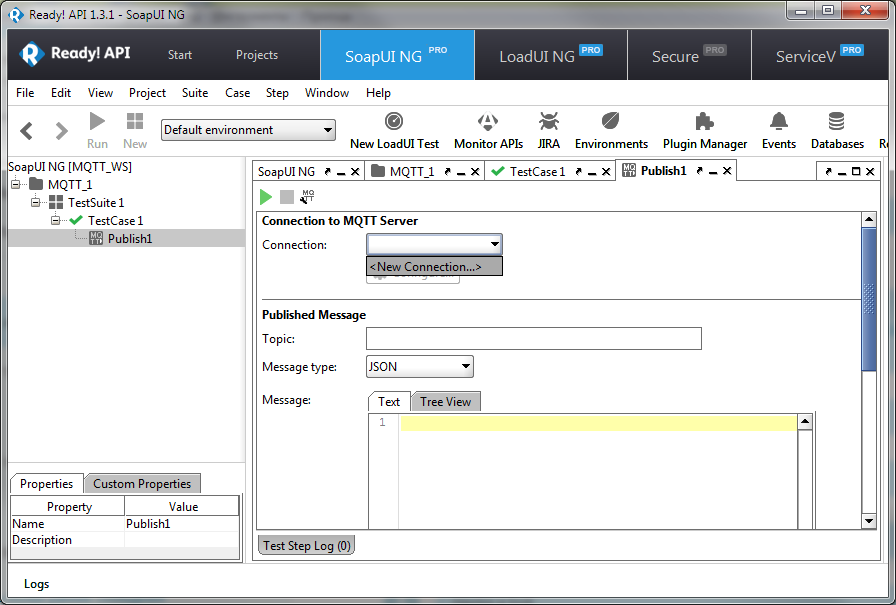896x605 pixels.
Task: Choose <New Connection...> from the list
Action: [x=434, y=266]
